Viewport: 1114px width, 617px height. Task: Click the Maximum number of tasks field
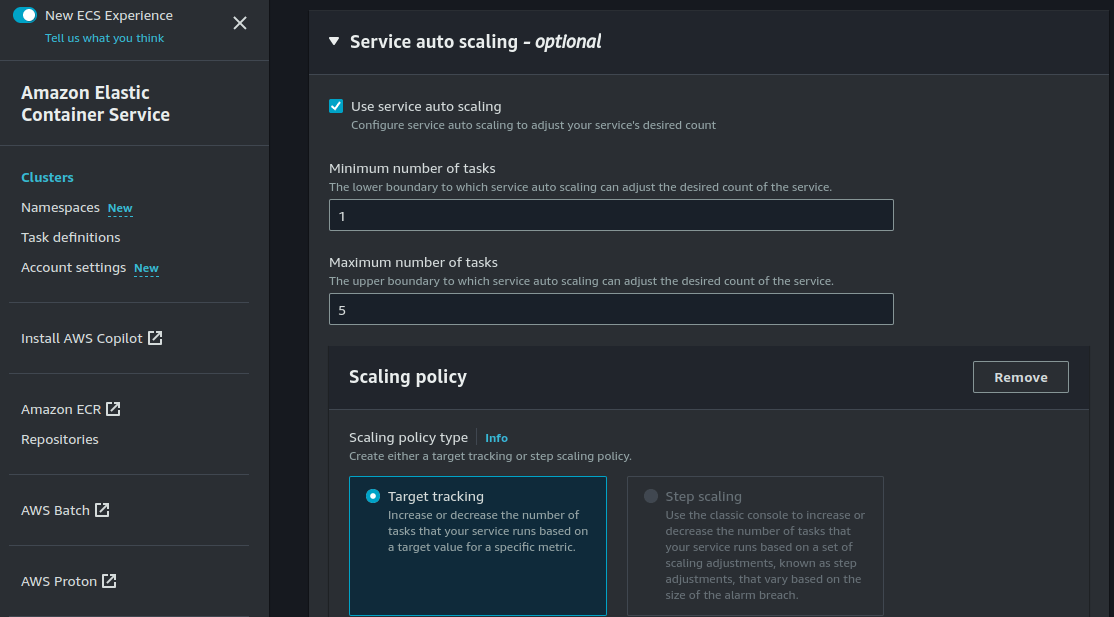pos(611,309)
